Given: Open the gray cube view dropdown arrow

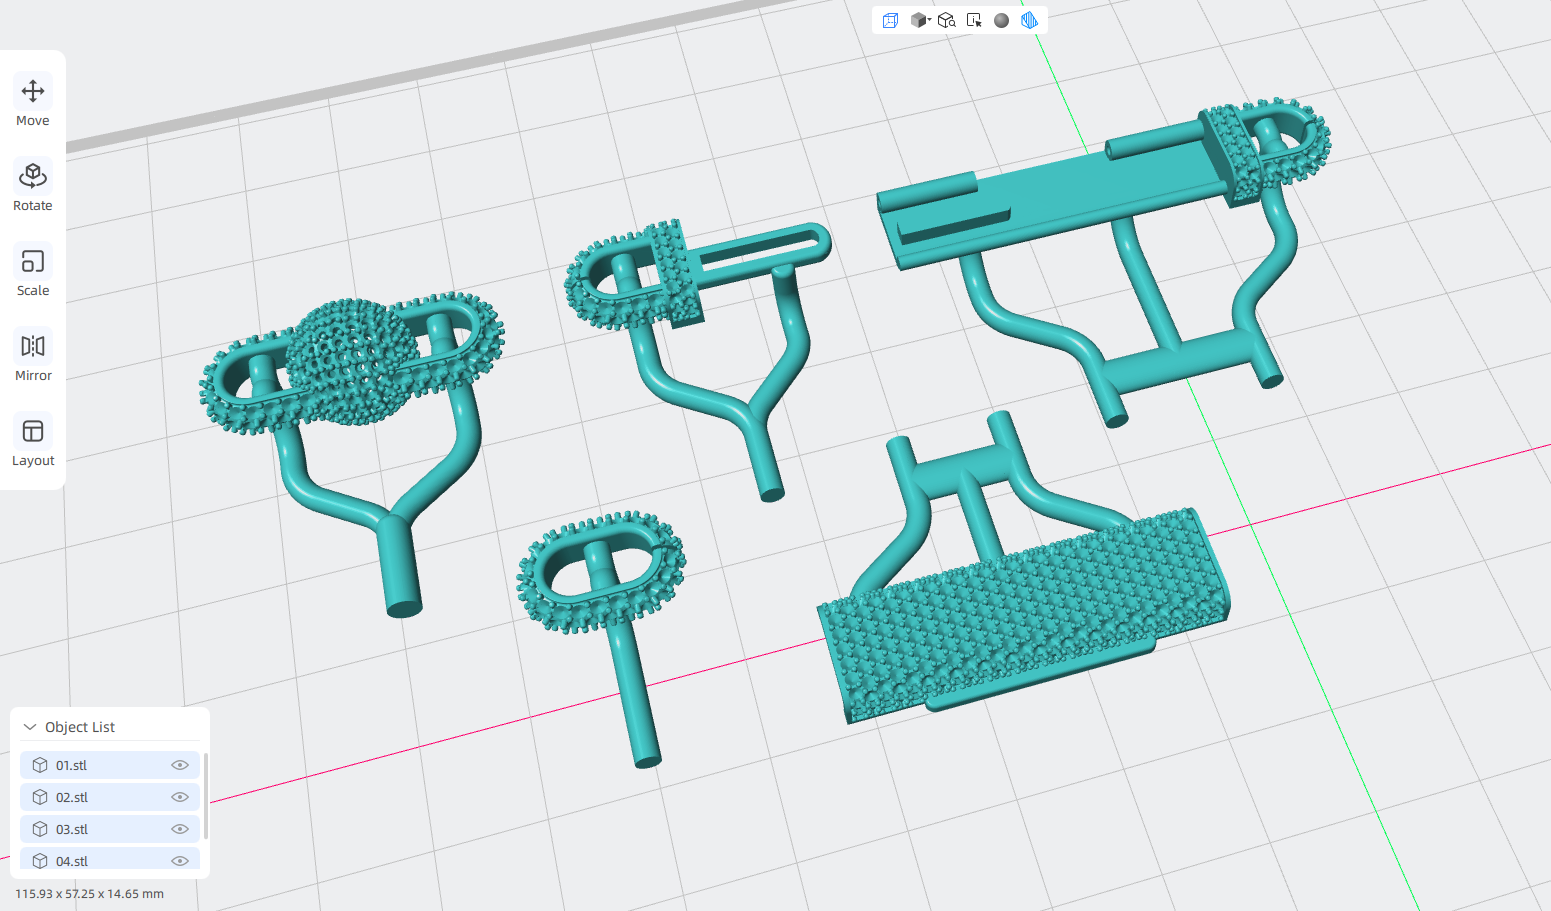Looking at the screenshot, I should tap(929, 19).
